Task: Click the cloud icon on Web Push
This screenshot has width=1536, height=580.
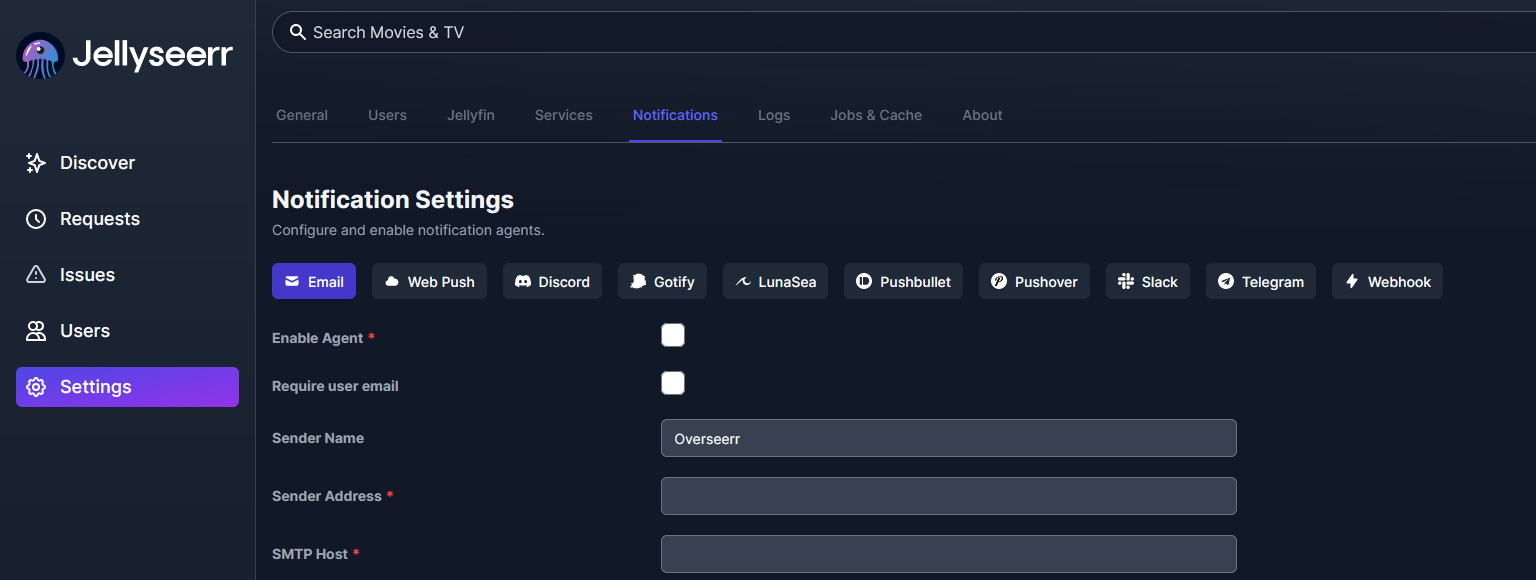Action: pyautogui.click(x=392, y=282)
